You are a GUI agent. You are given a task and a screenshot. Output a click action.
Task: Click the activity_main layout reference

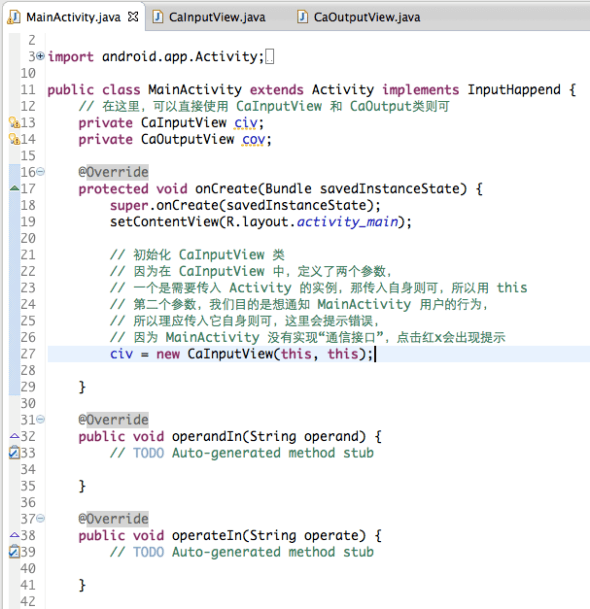(x=348, y=222)
